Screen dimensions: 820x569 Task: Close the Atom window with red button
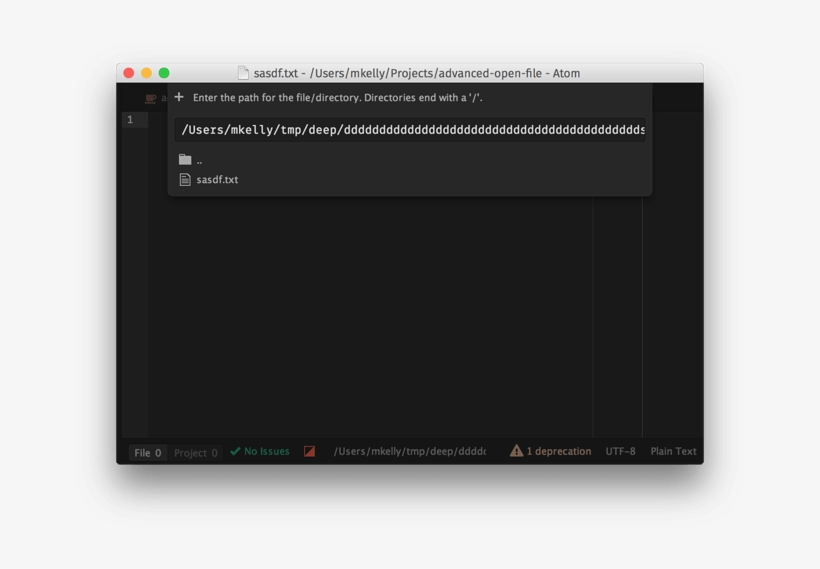pos(129,73)
